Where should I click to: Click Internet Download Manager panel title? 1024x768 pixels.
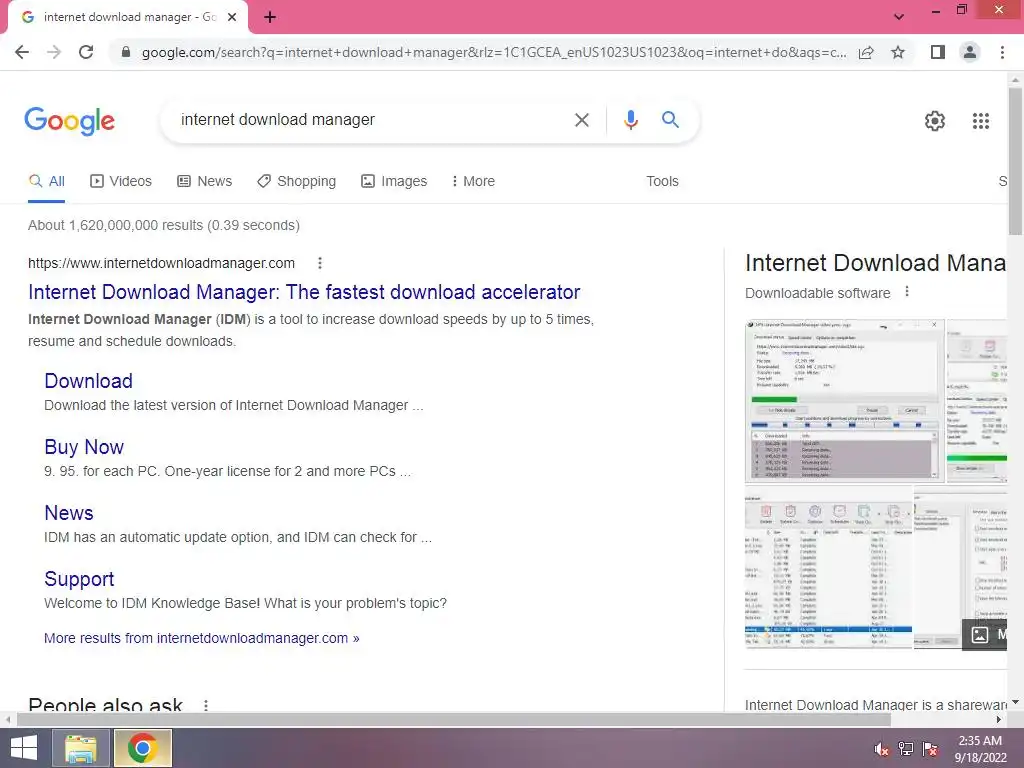(875, 263)
